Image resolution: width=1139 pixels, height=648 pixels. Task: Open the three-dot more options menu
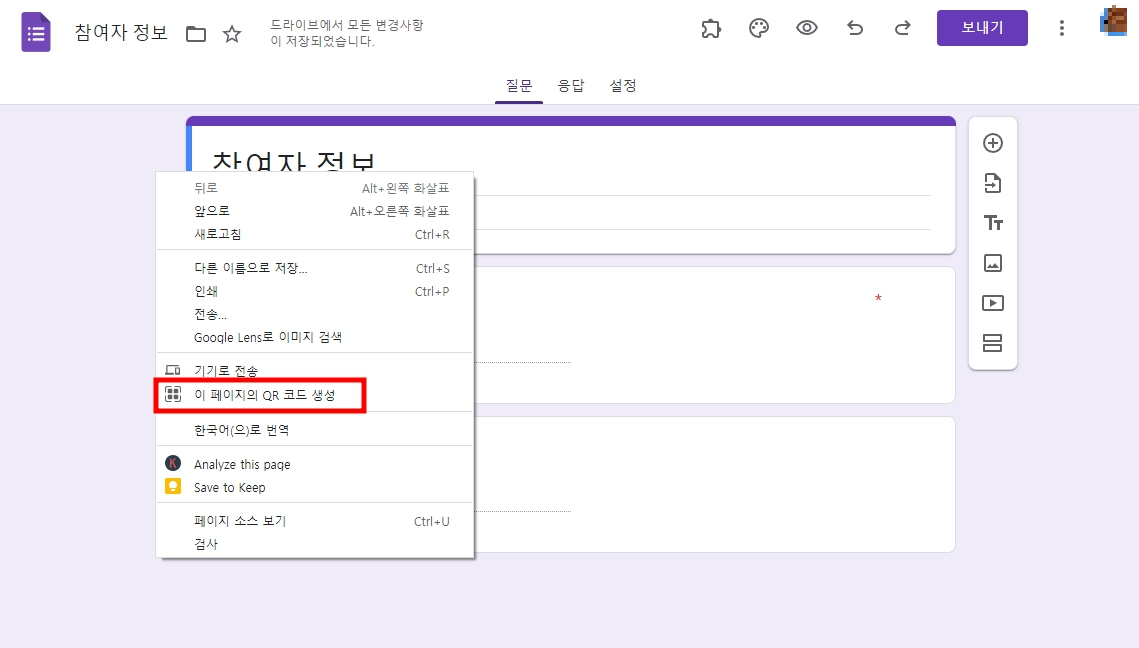pos(1061,28)
